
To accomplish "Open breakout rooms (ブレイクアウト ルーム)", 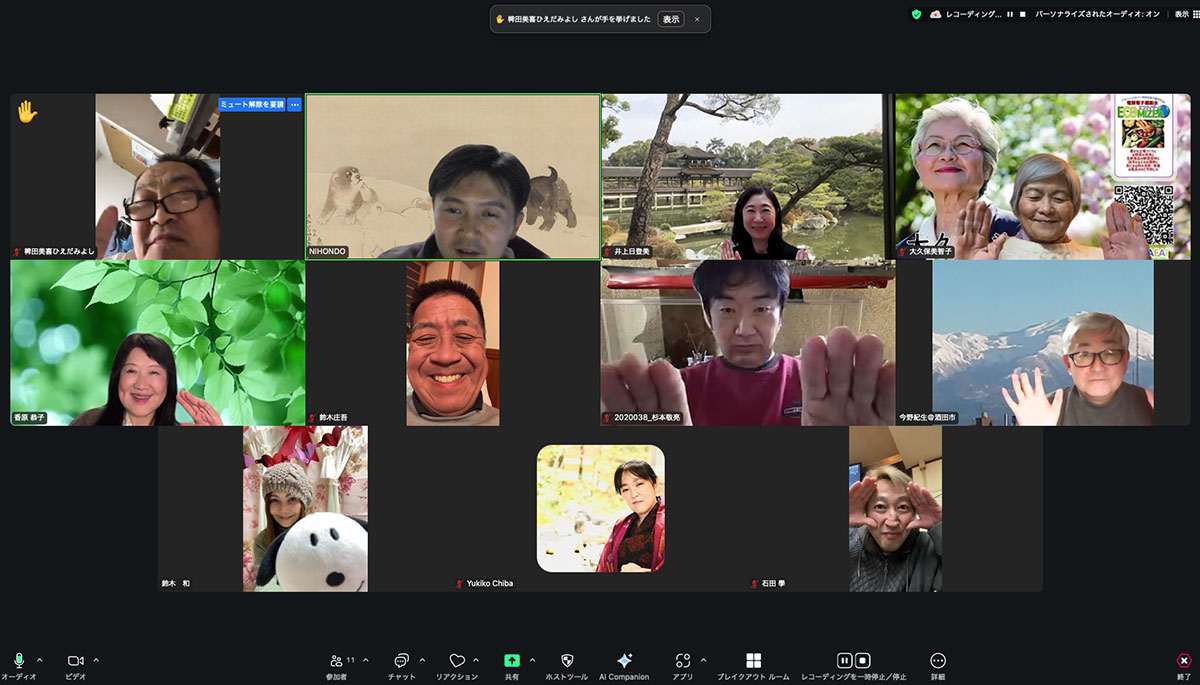I will (753, 661).
